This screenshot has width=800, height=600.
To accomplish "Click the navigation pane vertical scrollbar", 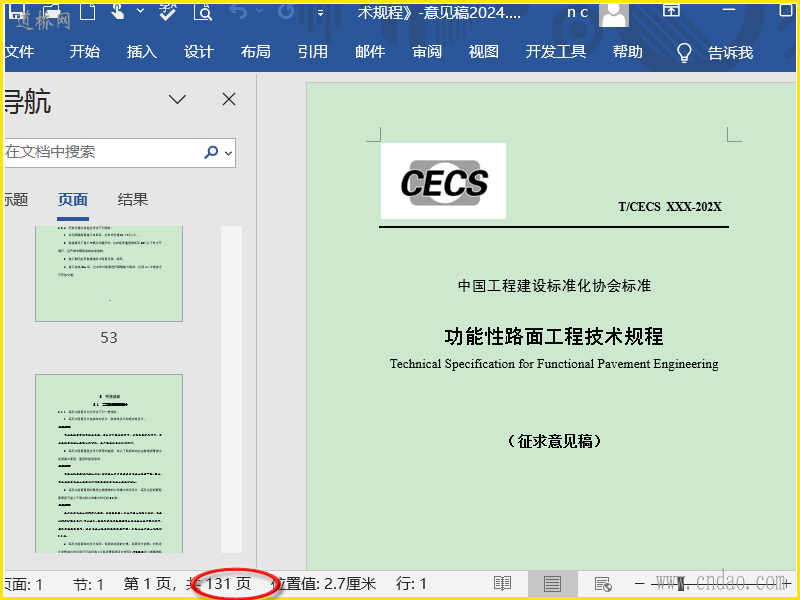I will click(231, 389).
